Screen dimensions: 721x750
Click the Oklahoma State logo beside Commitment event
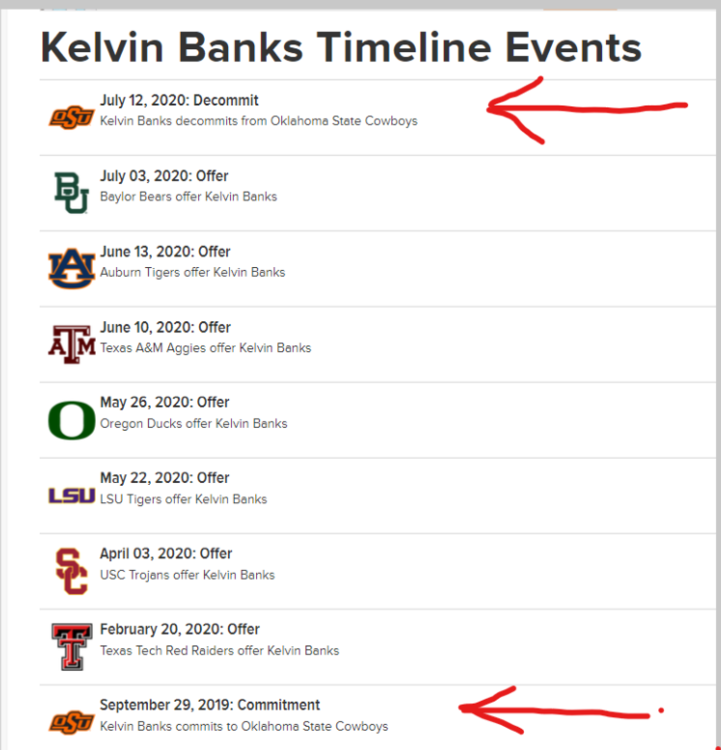coord(72,721)
